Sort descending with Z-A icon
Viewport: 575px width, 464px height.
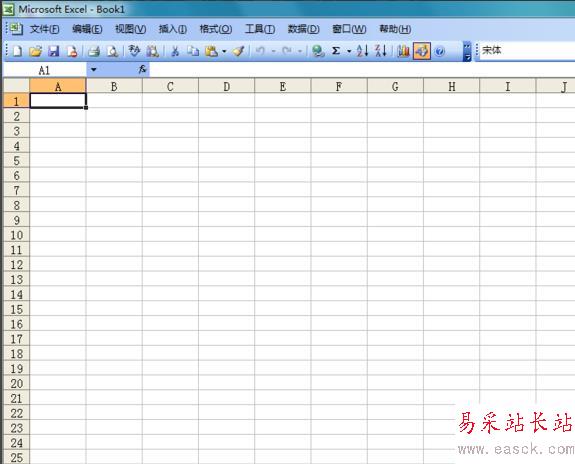pyautogui.click(x=381, y=51)
